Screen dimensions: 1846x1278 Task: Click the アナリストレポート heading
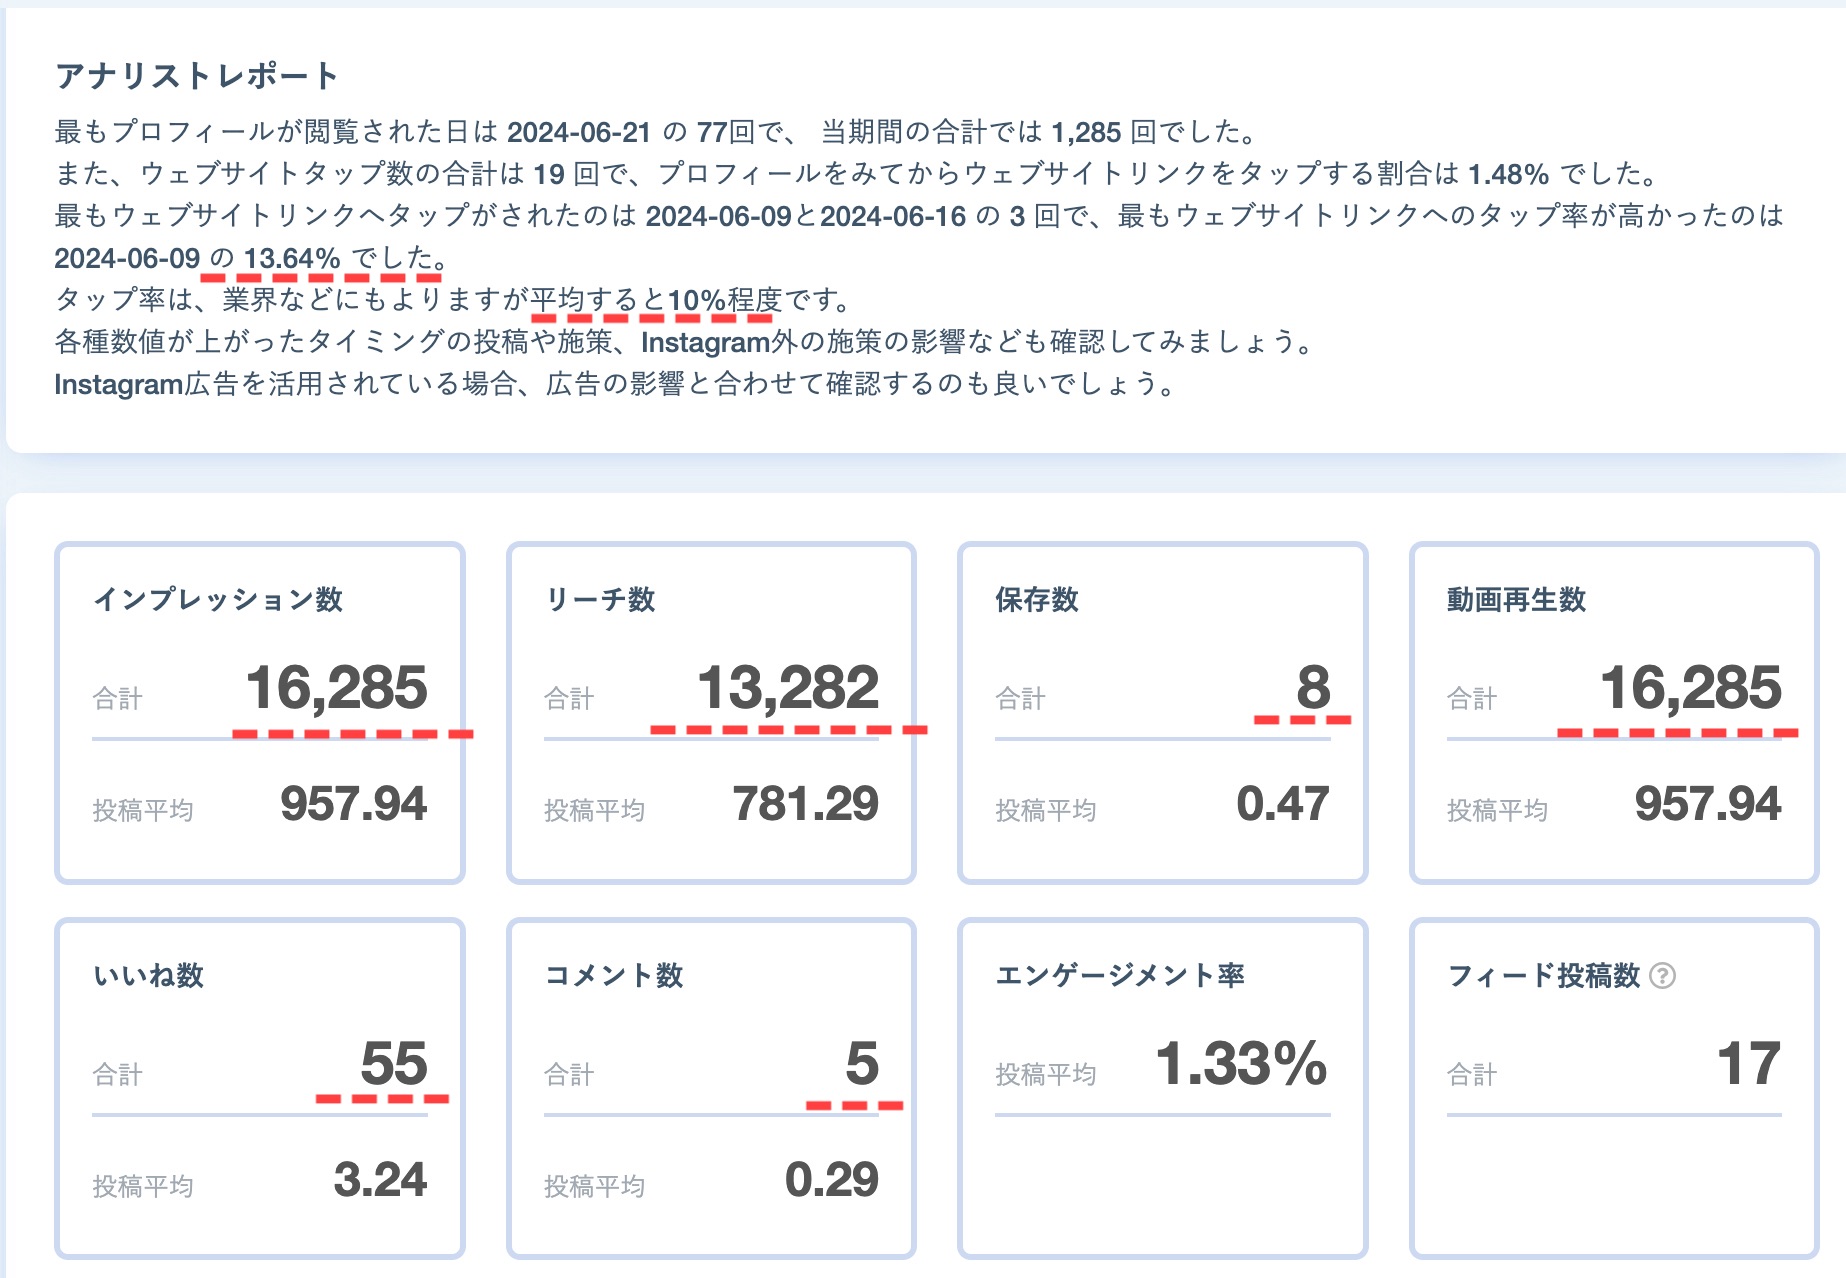tap(197, 75)
